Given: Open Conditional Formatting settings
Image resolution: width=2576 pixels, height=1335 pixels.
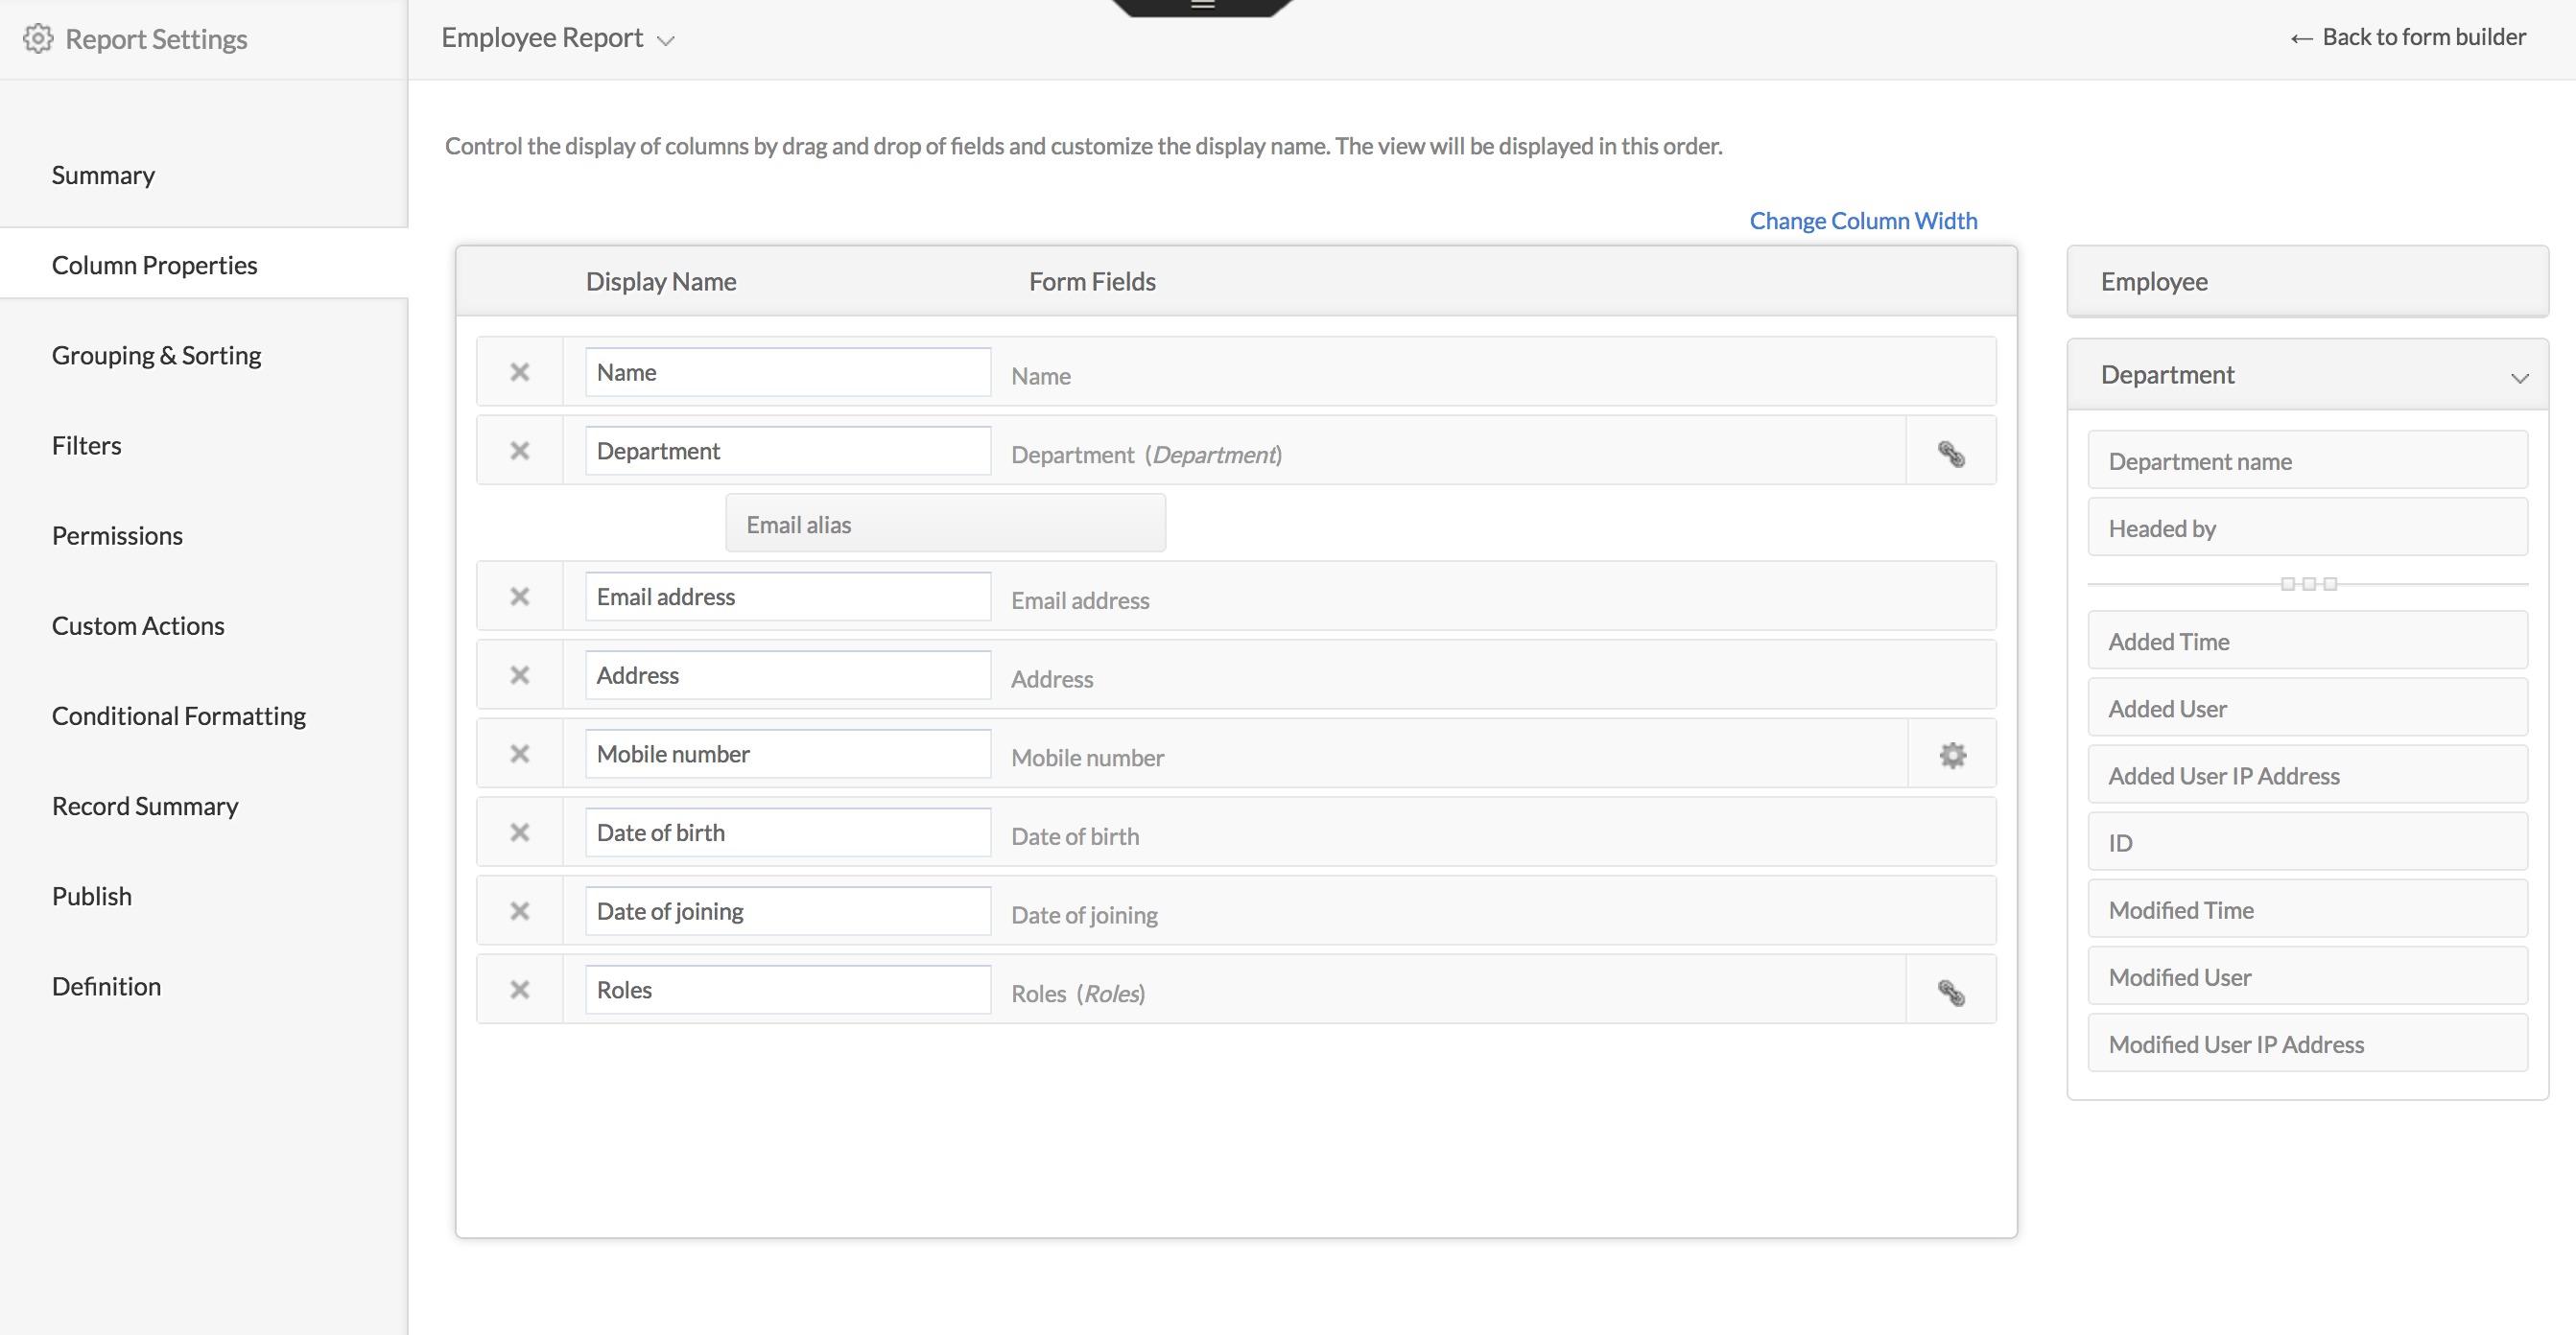Looking at the screenshot, I should [x=179, y=715].
